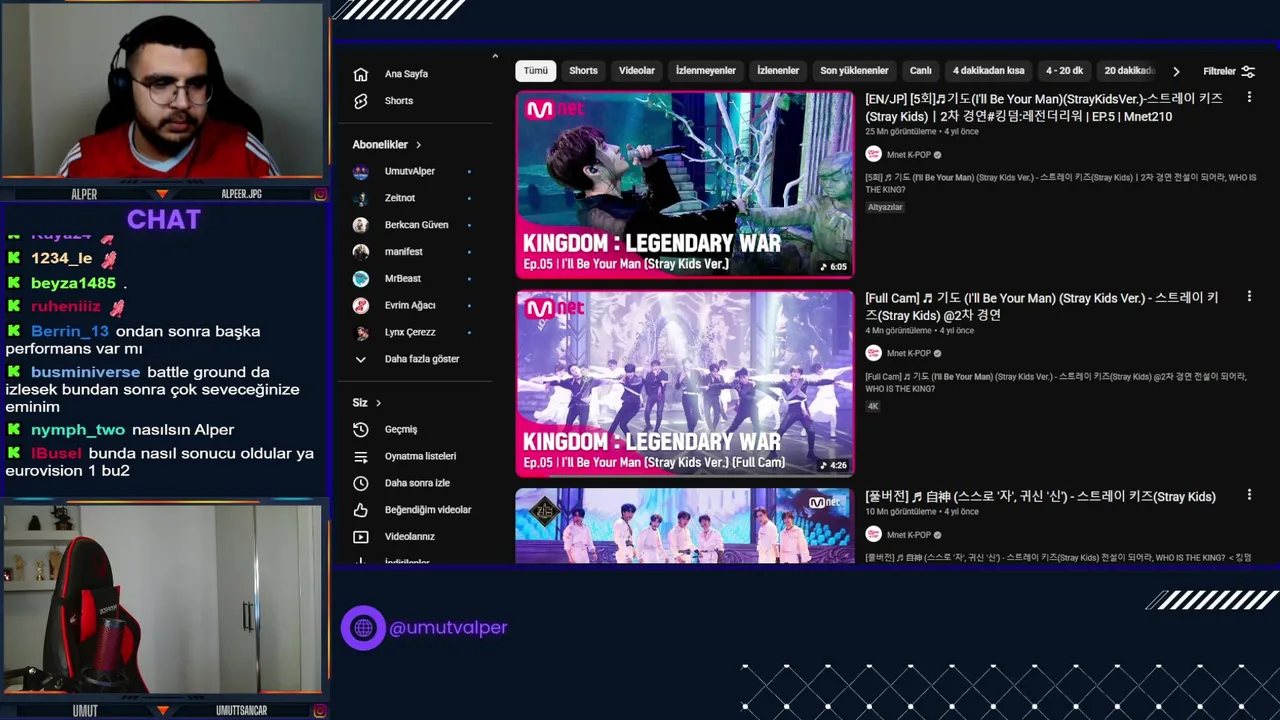Viewport: 1280px width, 720px height.
Task: Click Instagram icon beside ALPEER.JPG
Action: (x=320, y=194)
